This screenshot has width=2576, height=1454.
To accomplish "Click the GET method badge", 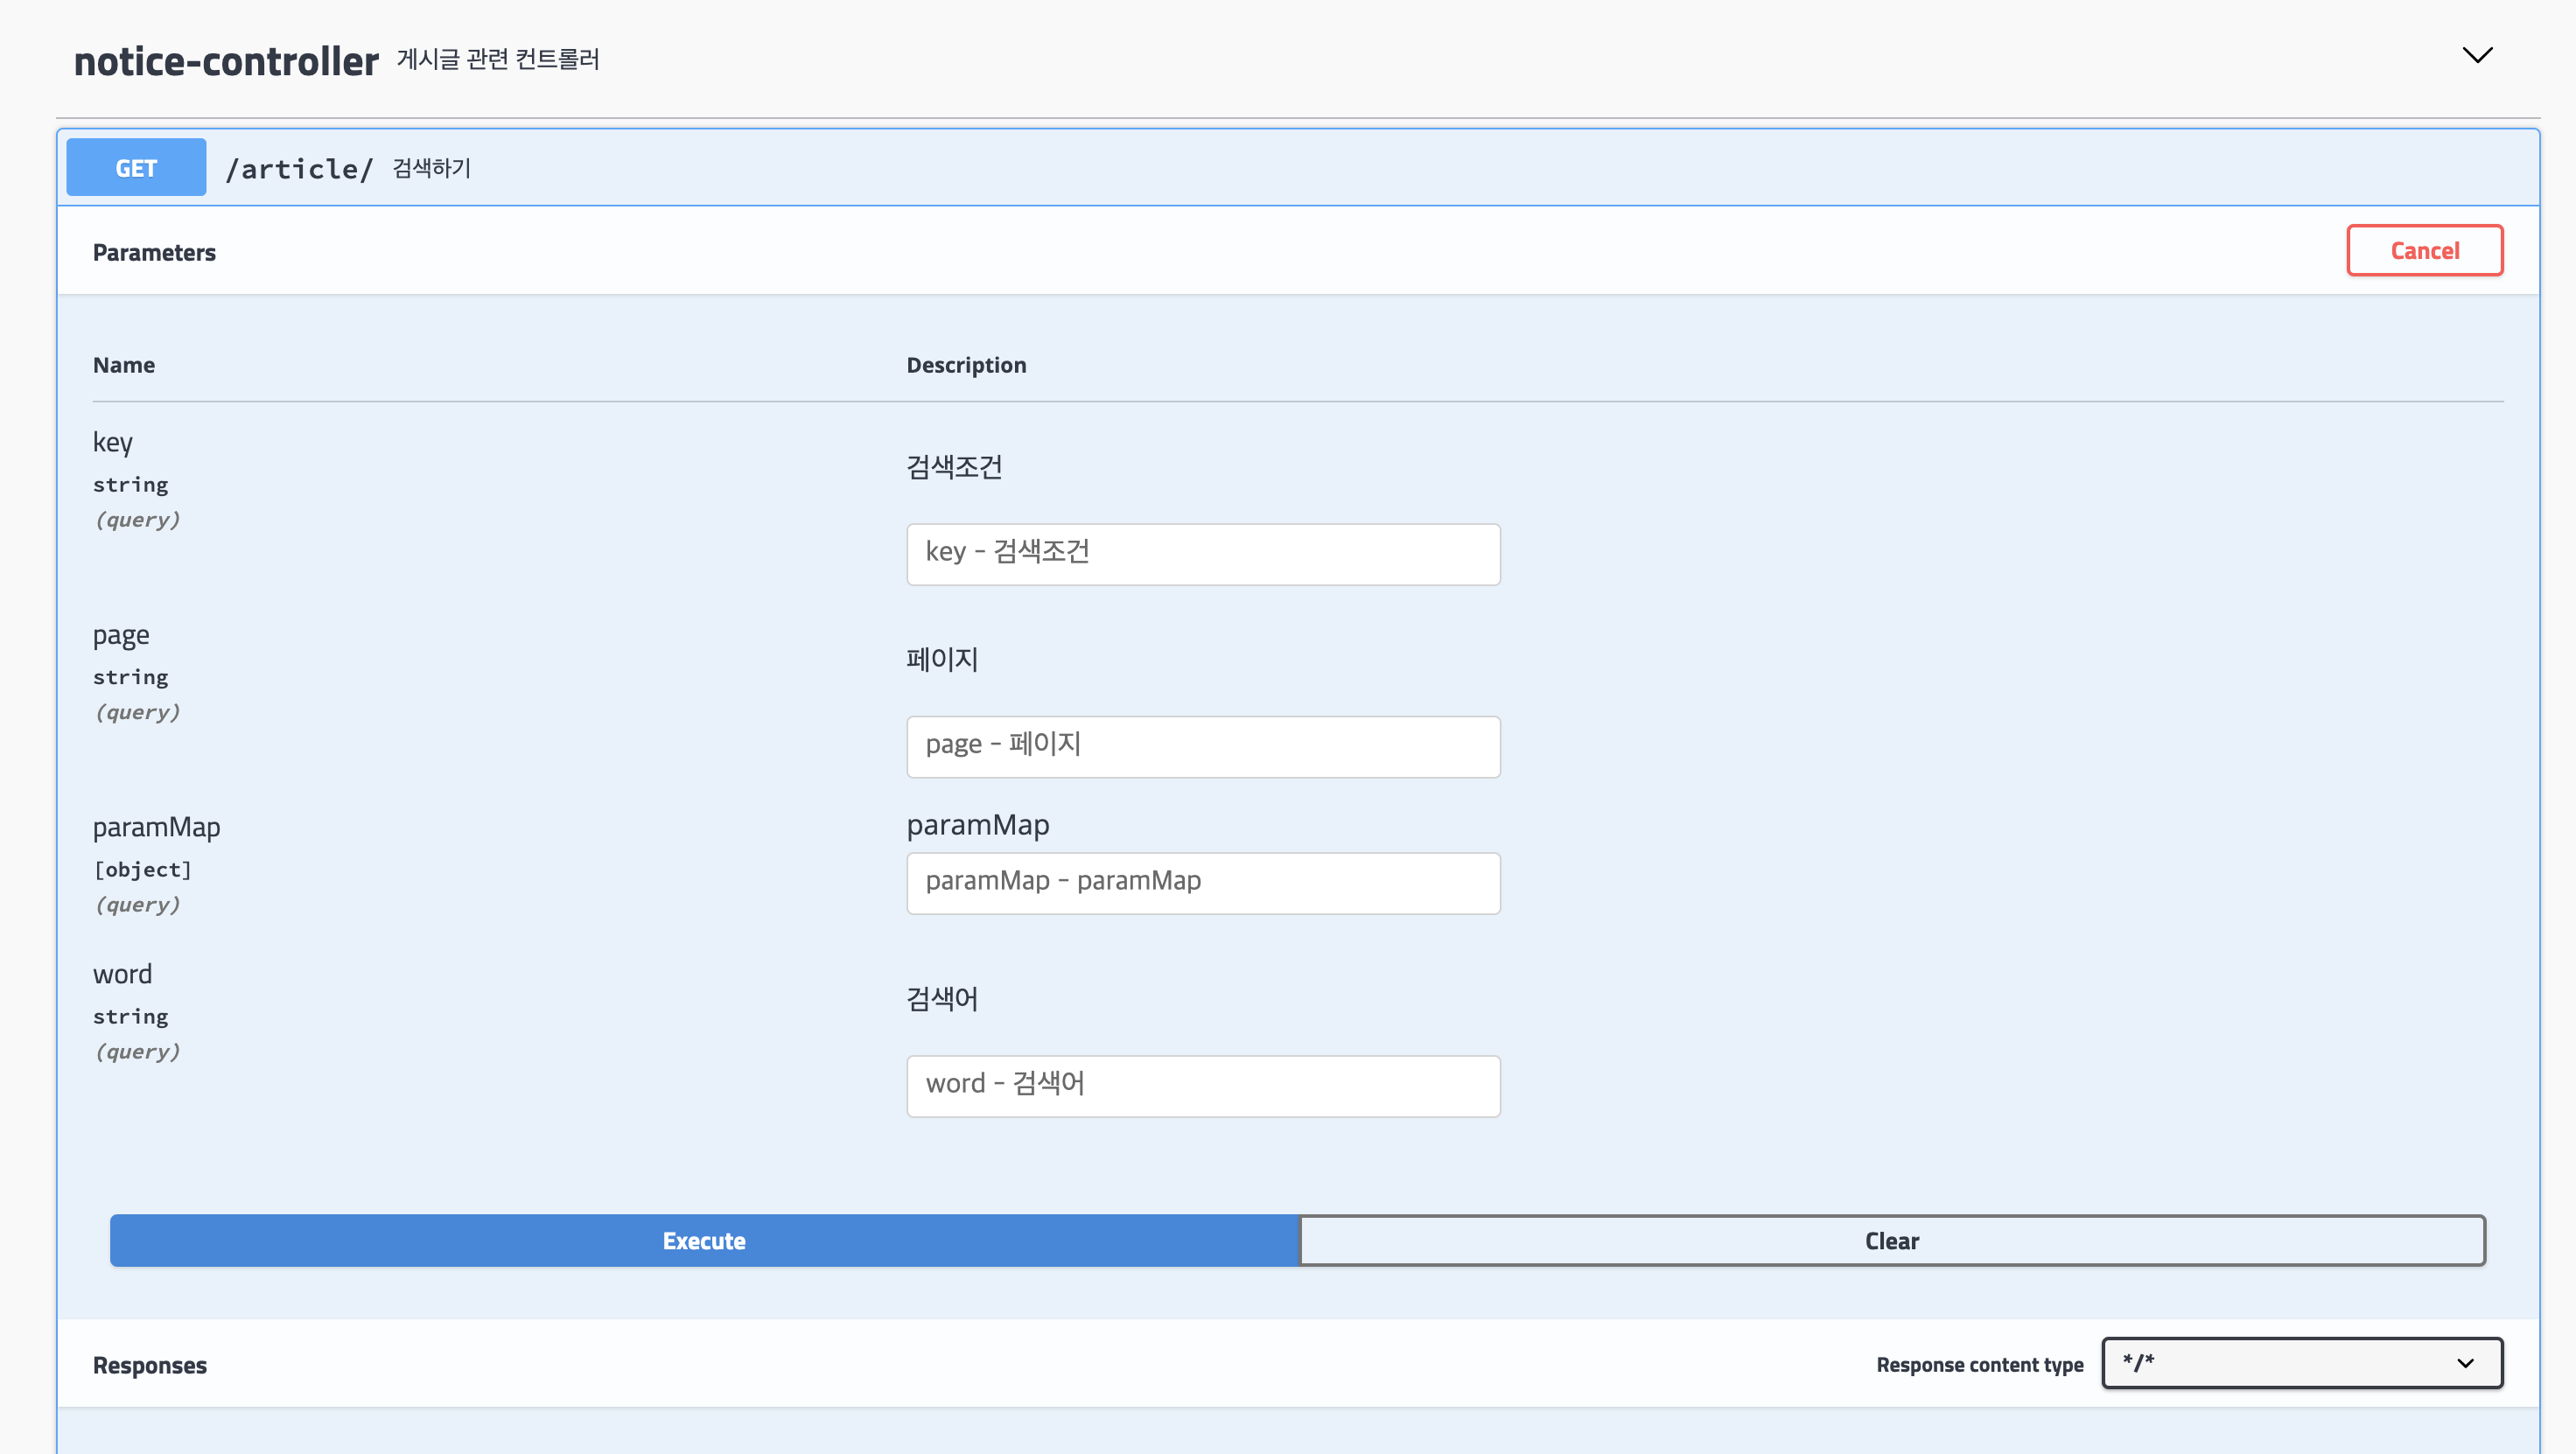I will (x=136, y=168).
